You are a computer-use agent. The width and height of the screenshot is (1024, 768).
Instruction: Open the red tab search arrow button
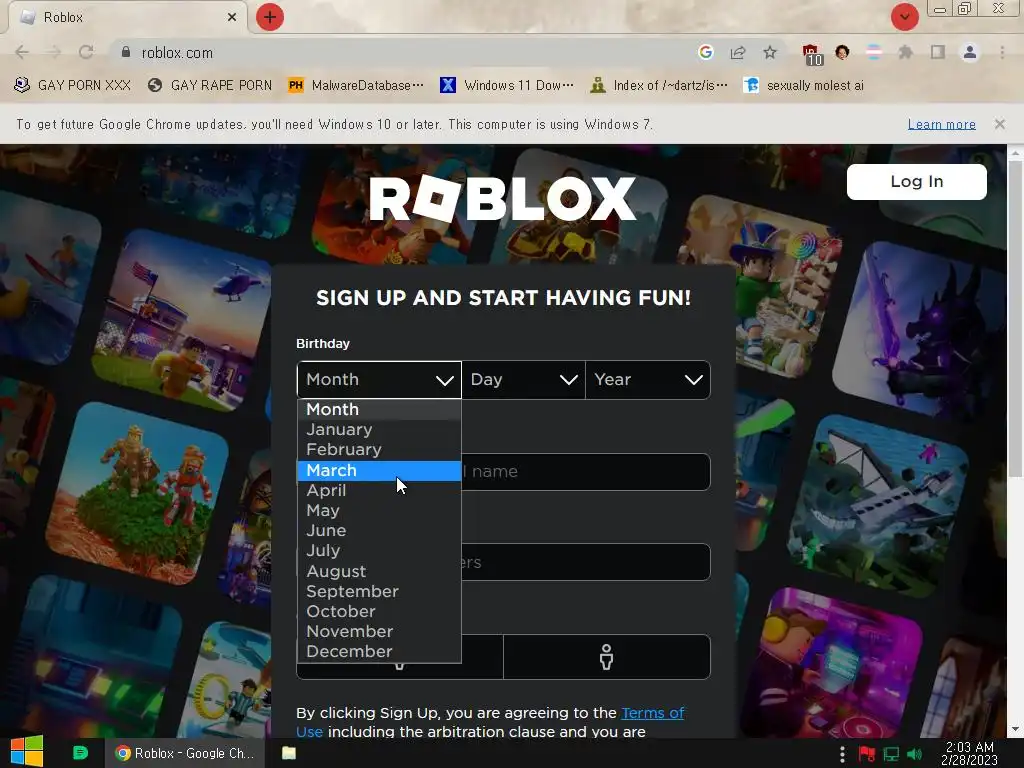coord(904,17)
